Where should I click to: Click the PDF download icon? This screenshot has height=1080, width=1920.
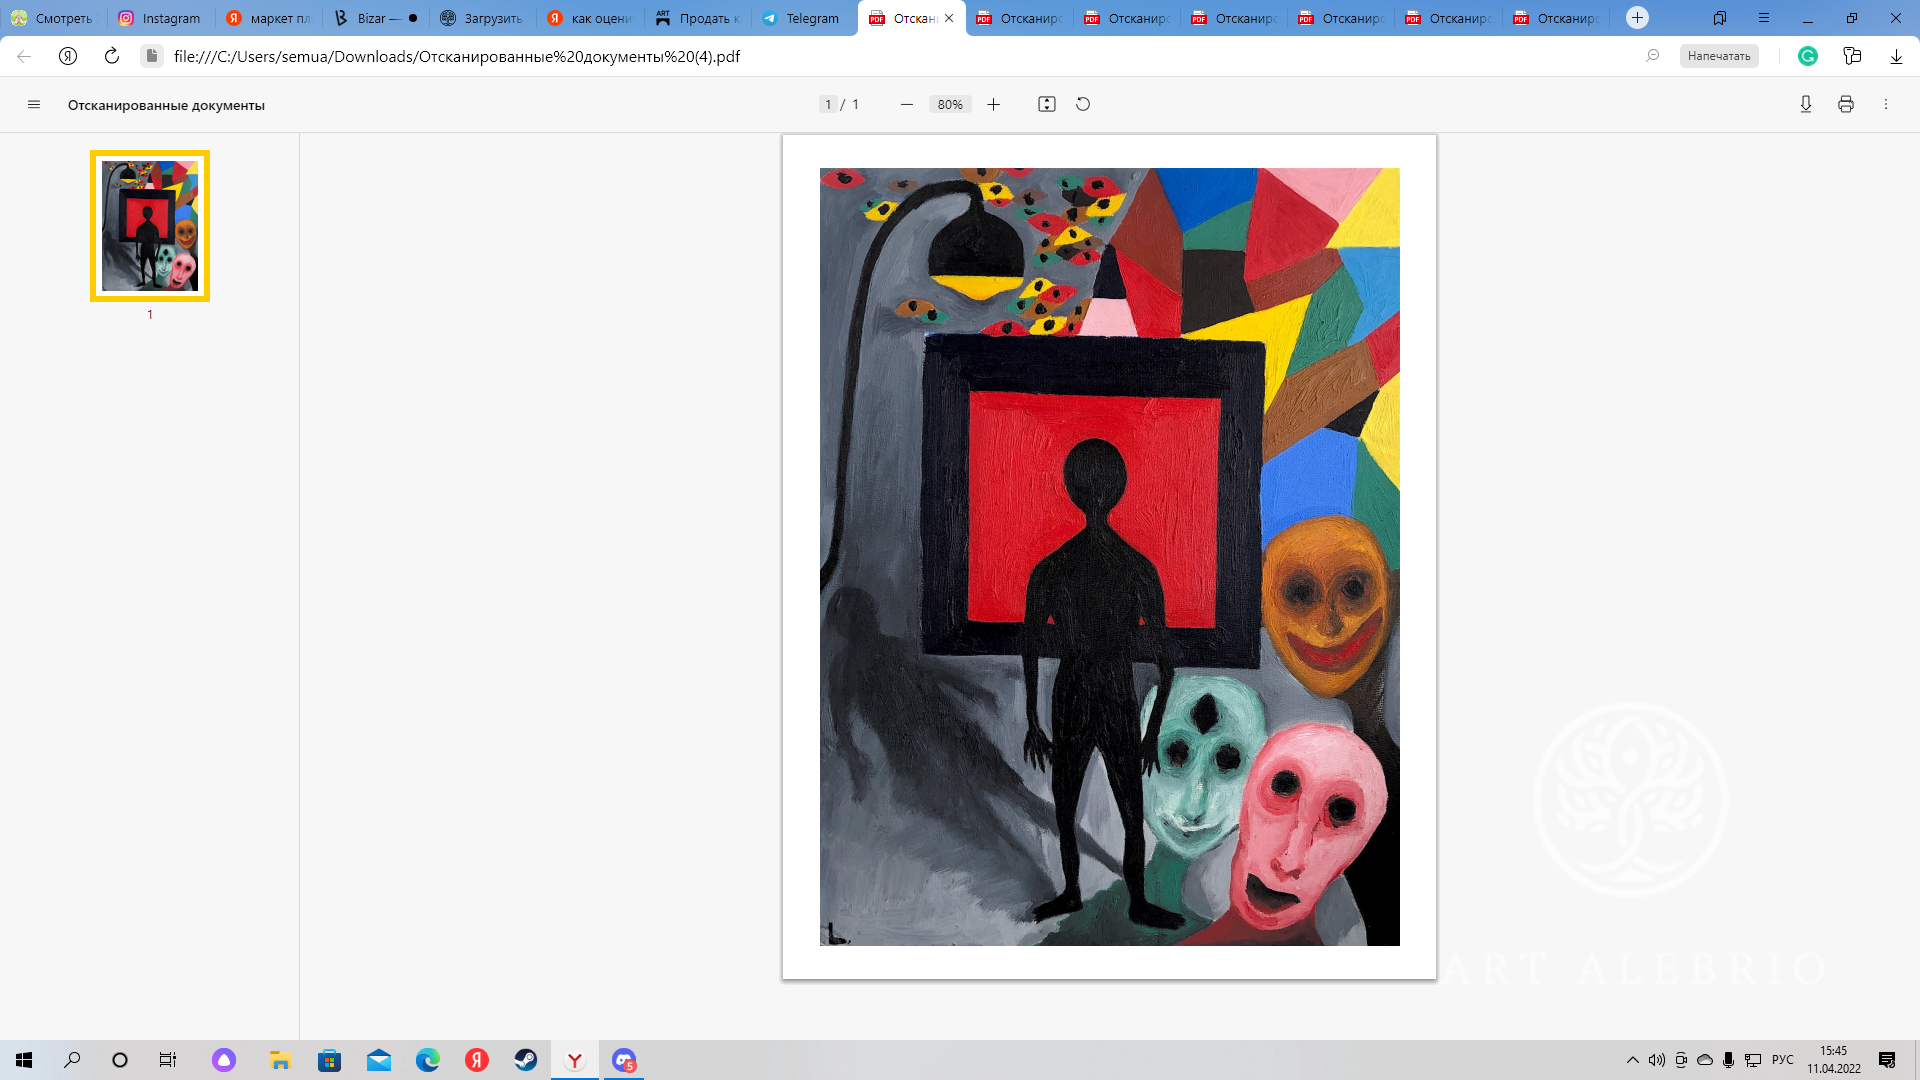pyautogui.click(x=1806, y=105)
